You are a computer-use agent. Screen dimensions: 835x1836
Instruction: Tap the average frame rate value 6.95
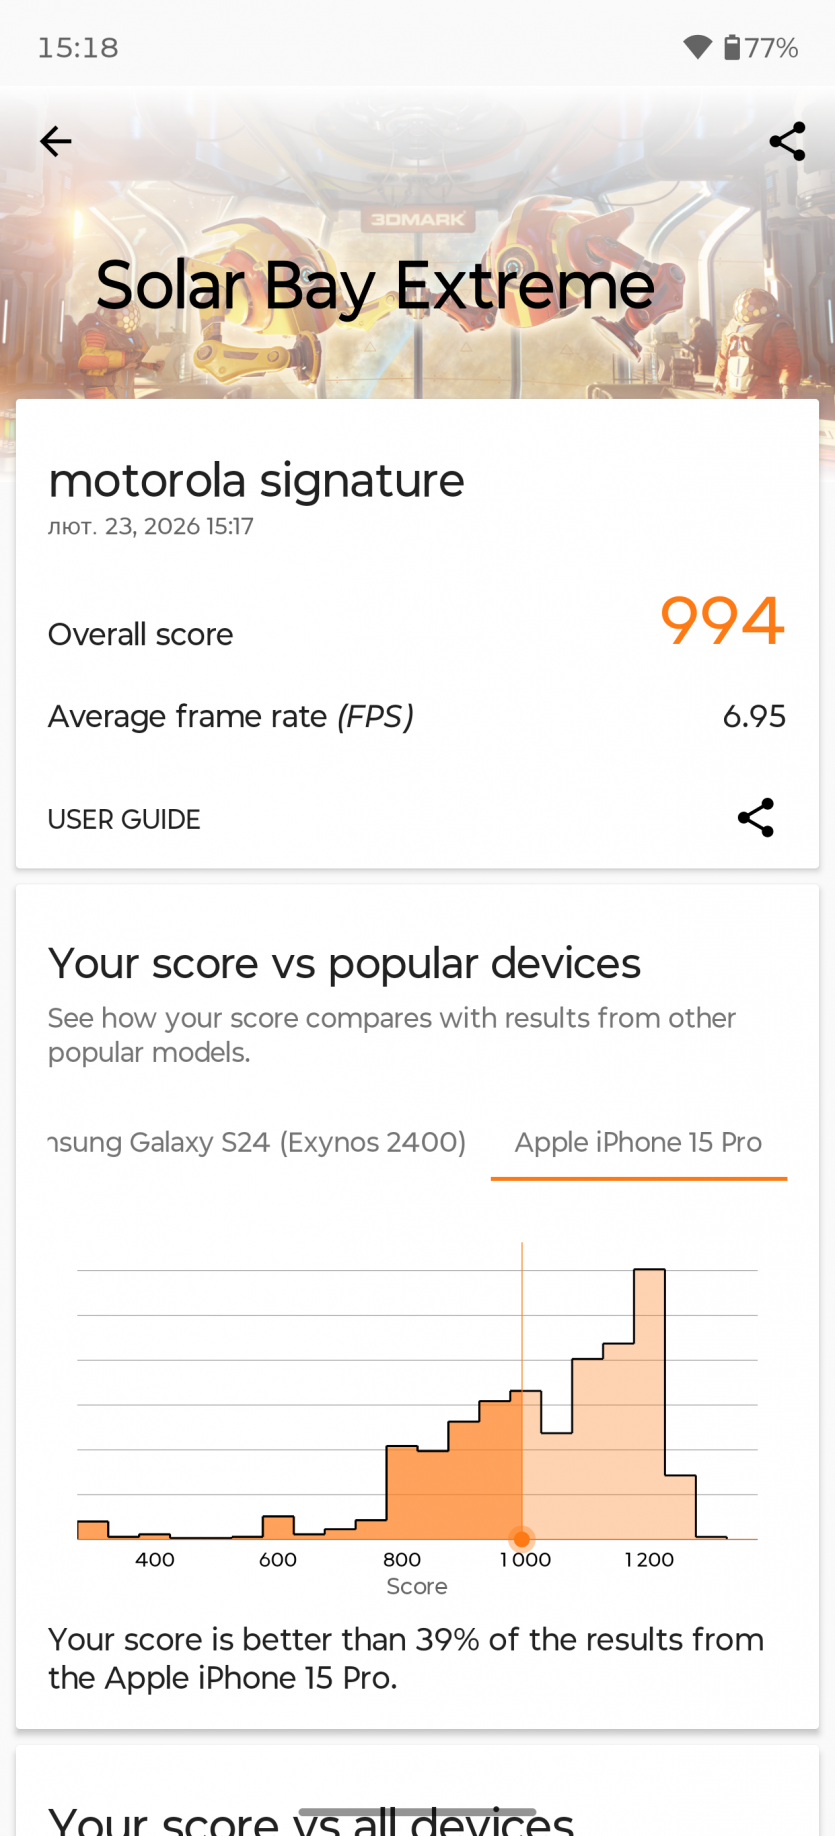coord(754,716)
